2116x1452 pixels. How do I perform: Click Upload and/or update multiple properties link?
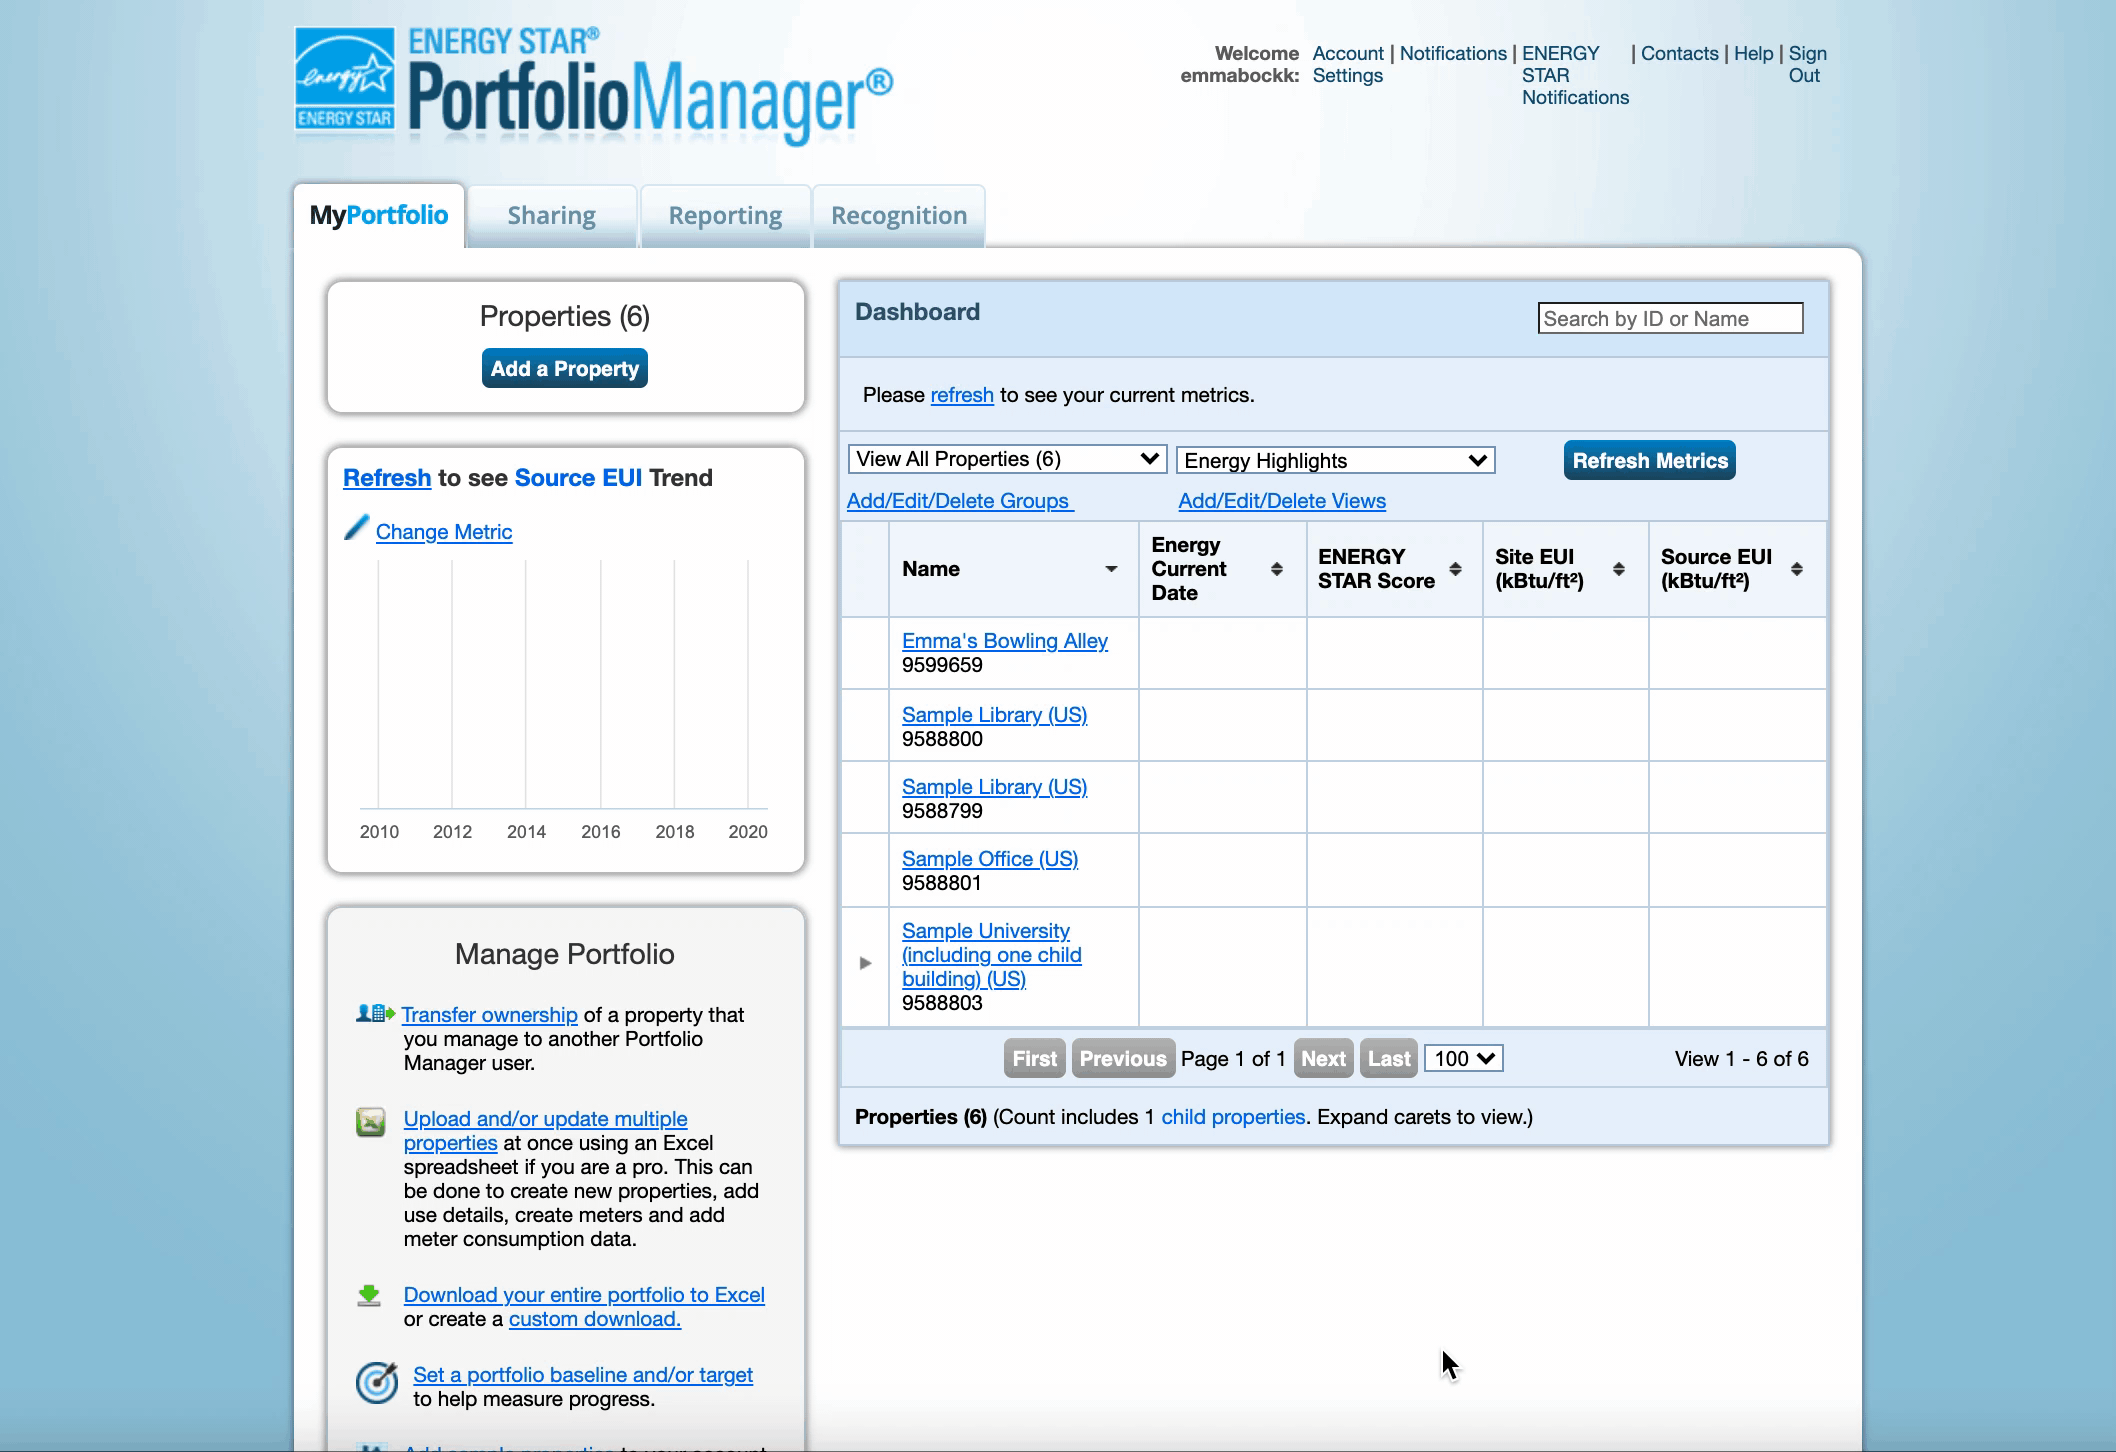tap(545, 1131)
